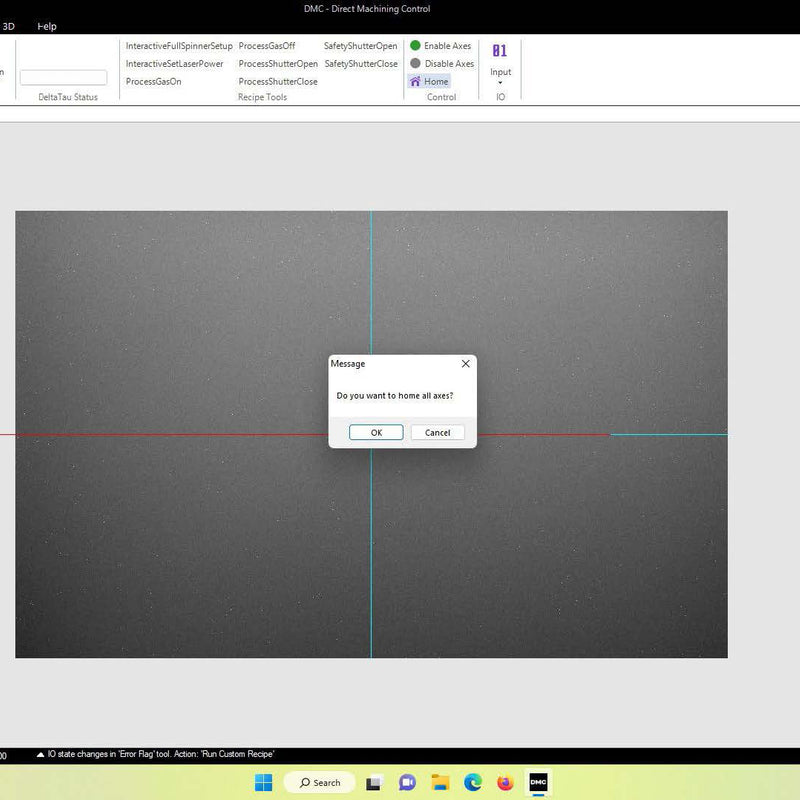
Task: Open the DMC app taskbar icon
Action: click(x=538, y=782)
